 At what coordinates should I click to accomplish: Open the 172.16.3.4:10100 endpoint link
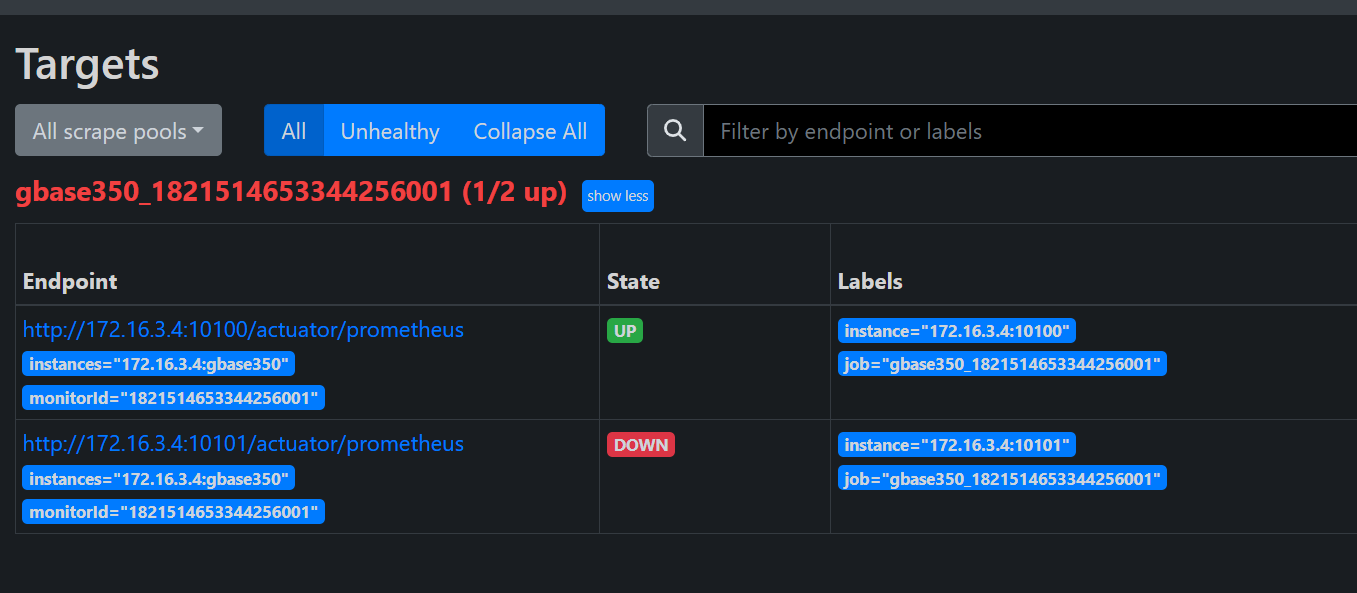(x=243, y=330)
